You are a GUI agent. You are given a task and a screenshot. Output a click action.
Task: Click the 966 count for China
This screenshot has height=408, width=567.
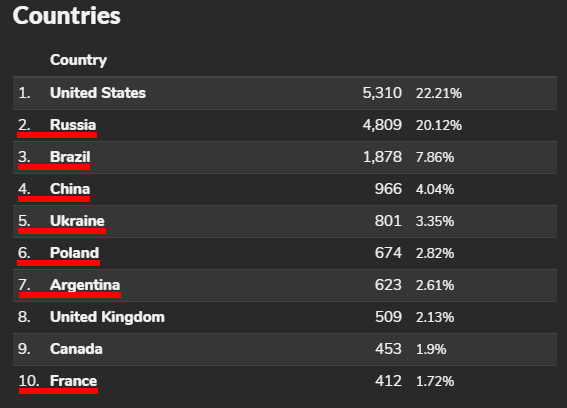(388, 189)
